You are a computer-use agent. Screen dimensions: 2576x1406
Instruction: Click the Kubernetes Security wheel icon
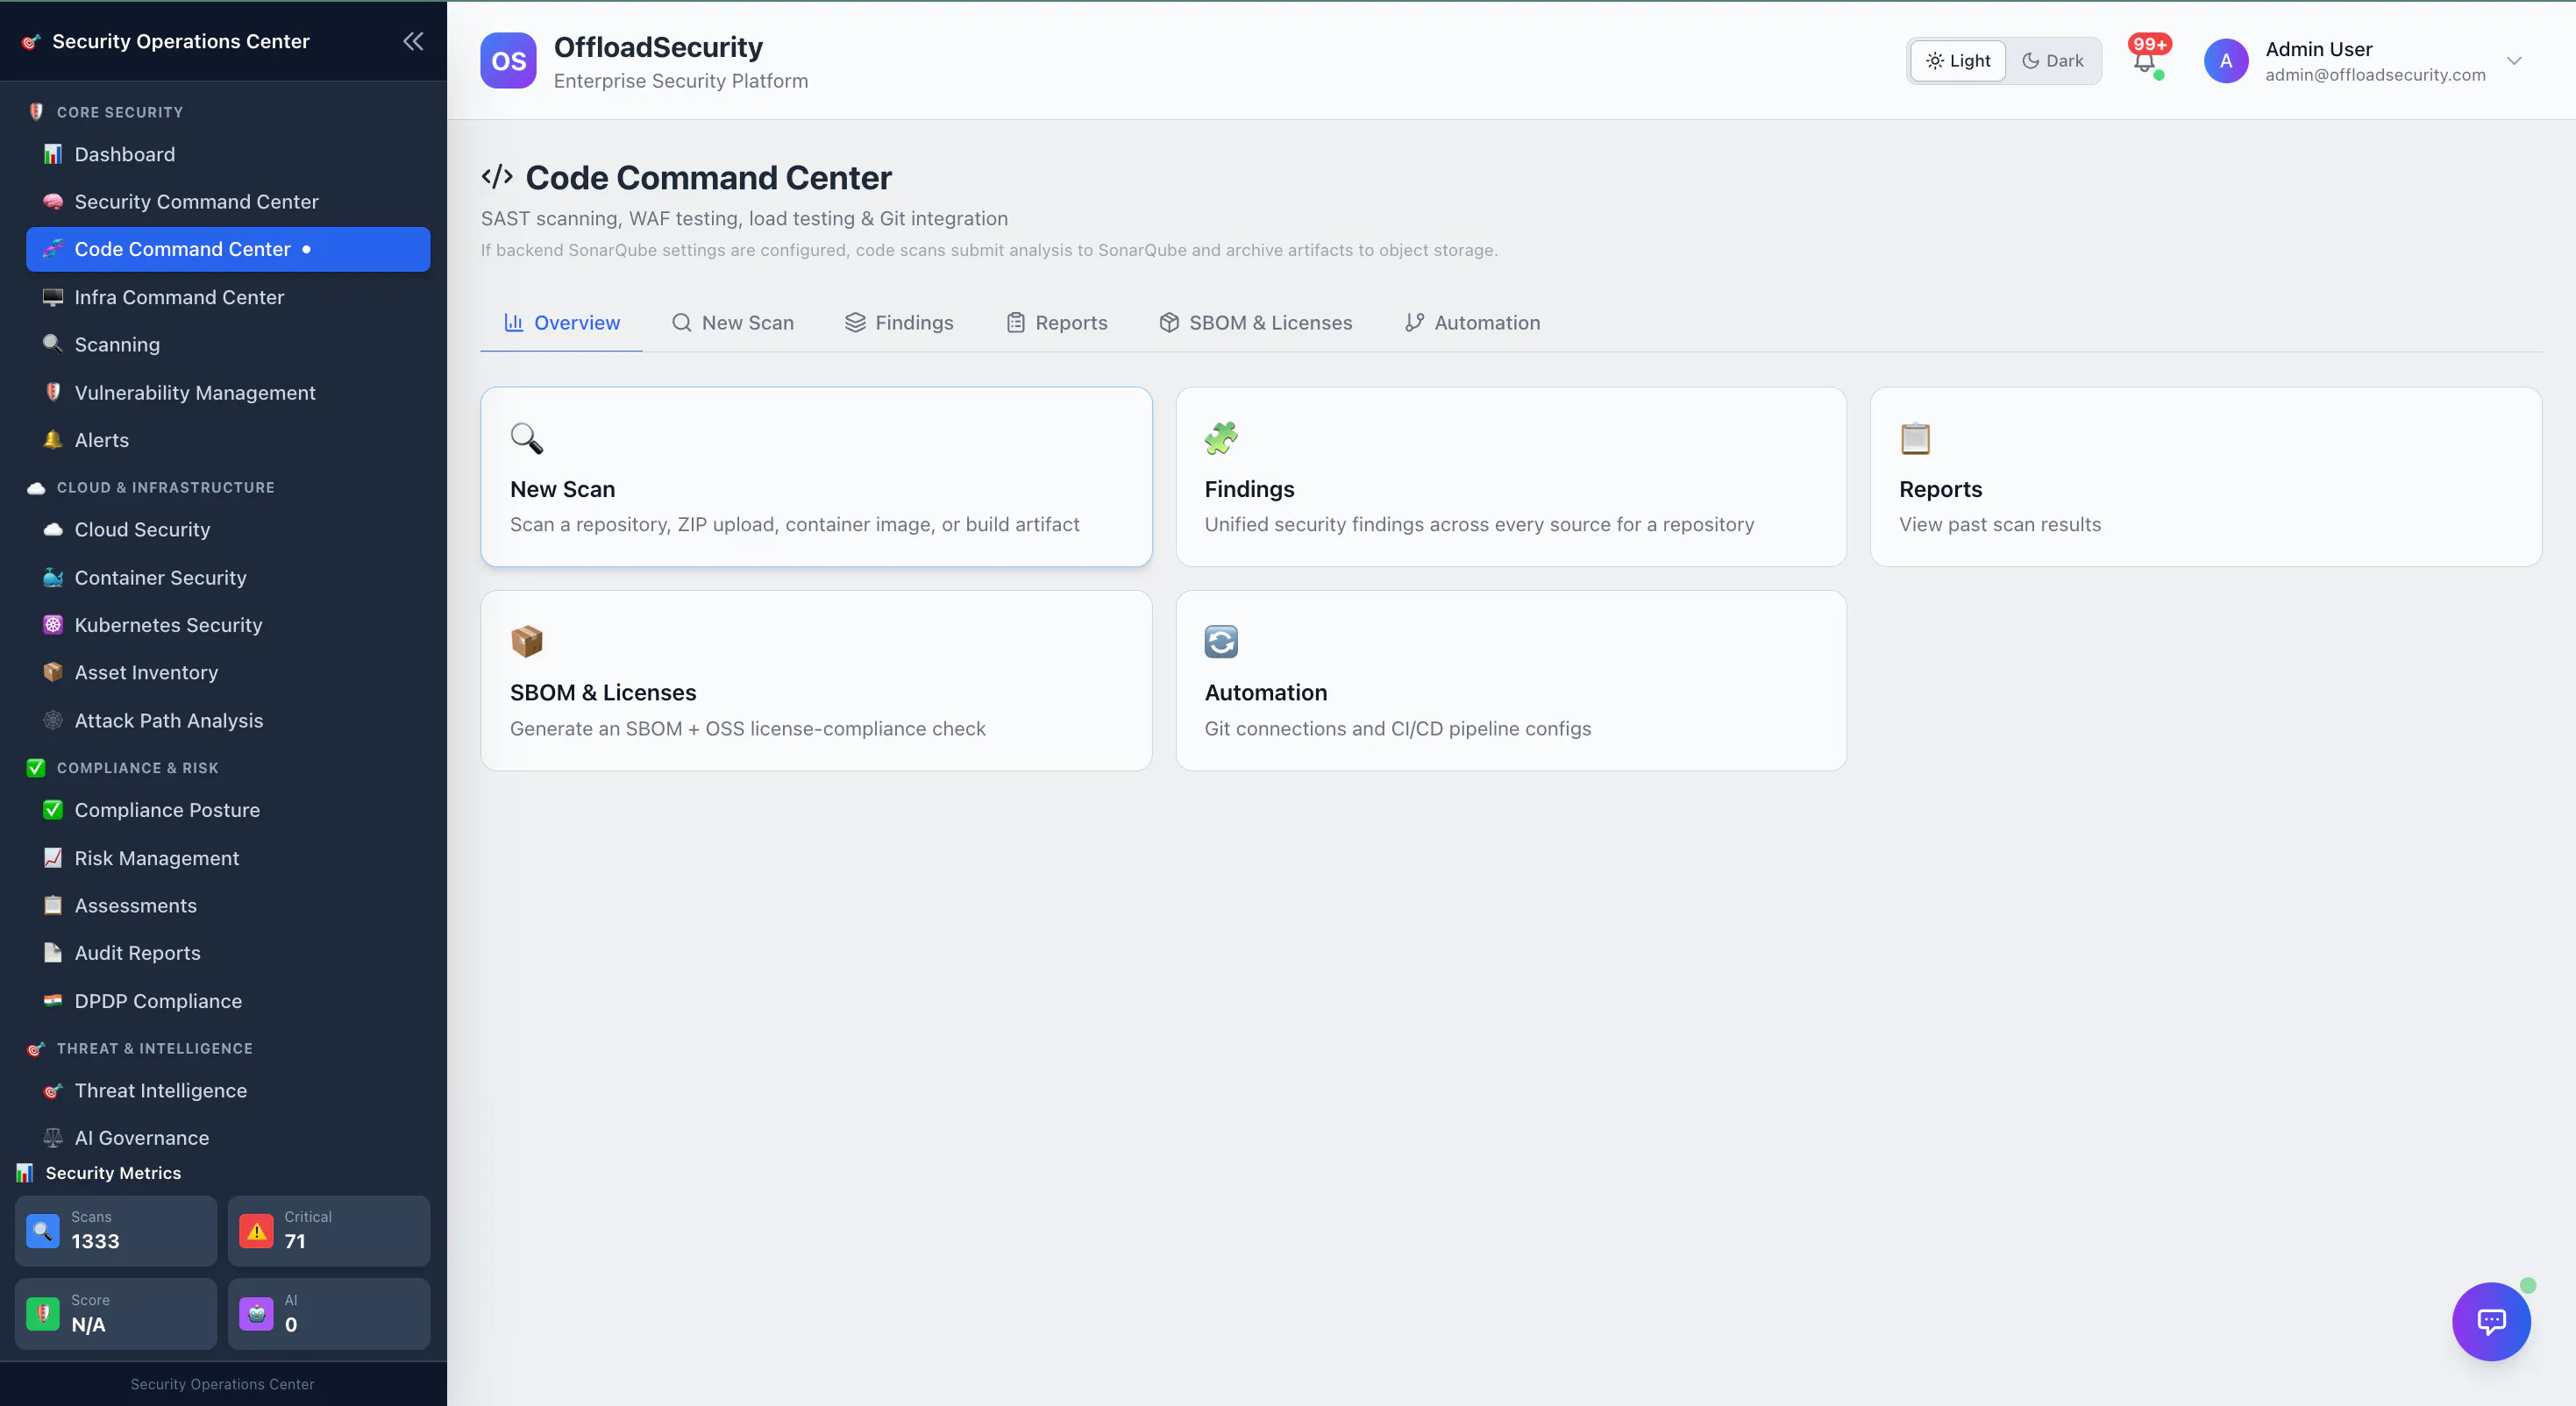point(53,625)
